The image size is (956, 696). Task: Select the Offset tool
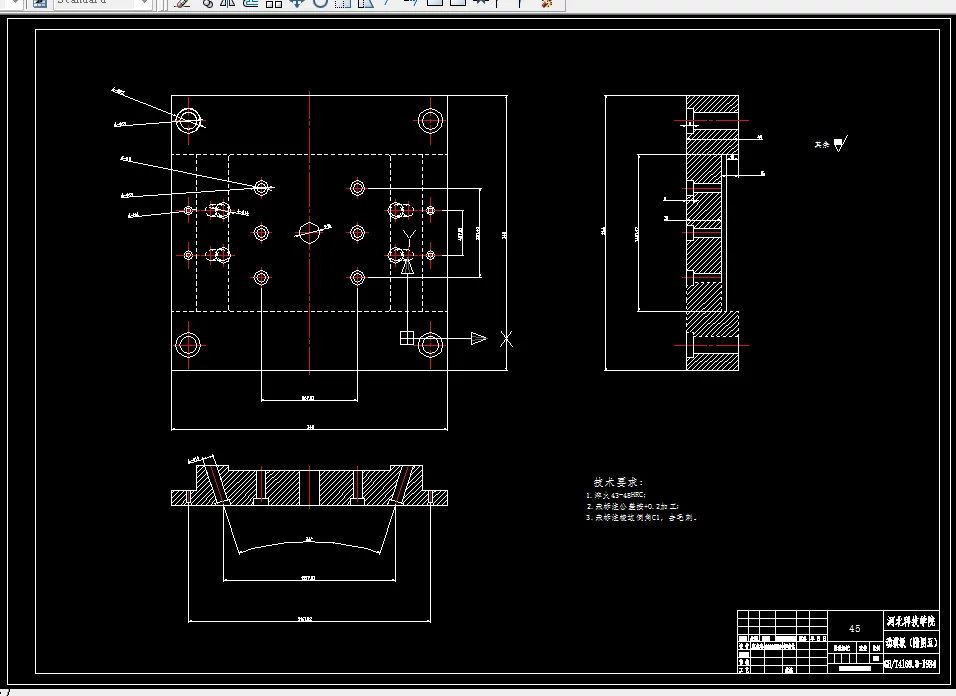251,2
